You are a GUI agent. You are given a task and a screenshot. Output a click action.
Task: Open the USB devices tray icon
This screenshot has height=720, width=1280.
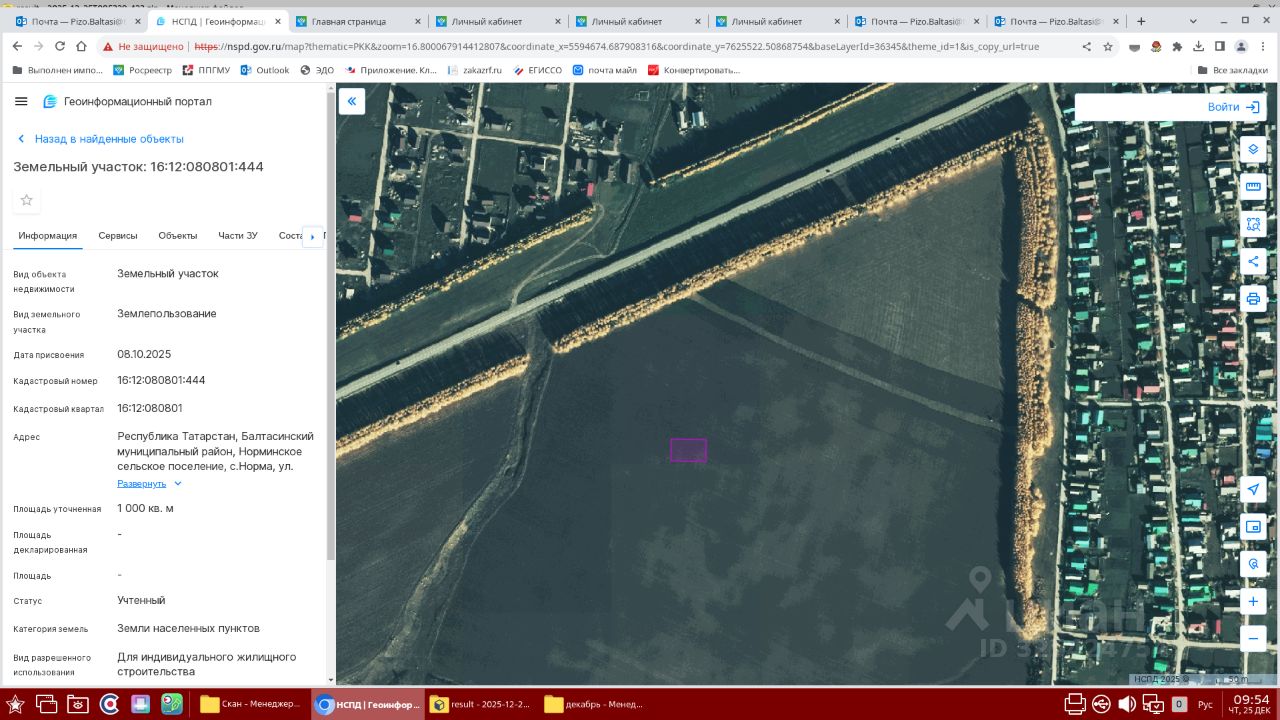pos(1101,704)
